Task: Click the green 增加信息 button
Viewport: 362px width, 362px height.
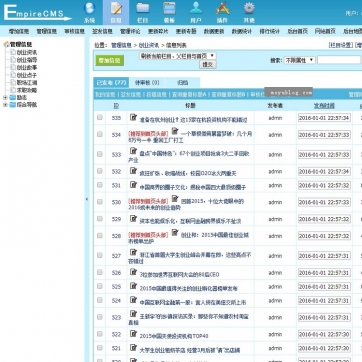Action: pyautogui.click(x=110, y=61)
